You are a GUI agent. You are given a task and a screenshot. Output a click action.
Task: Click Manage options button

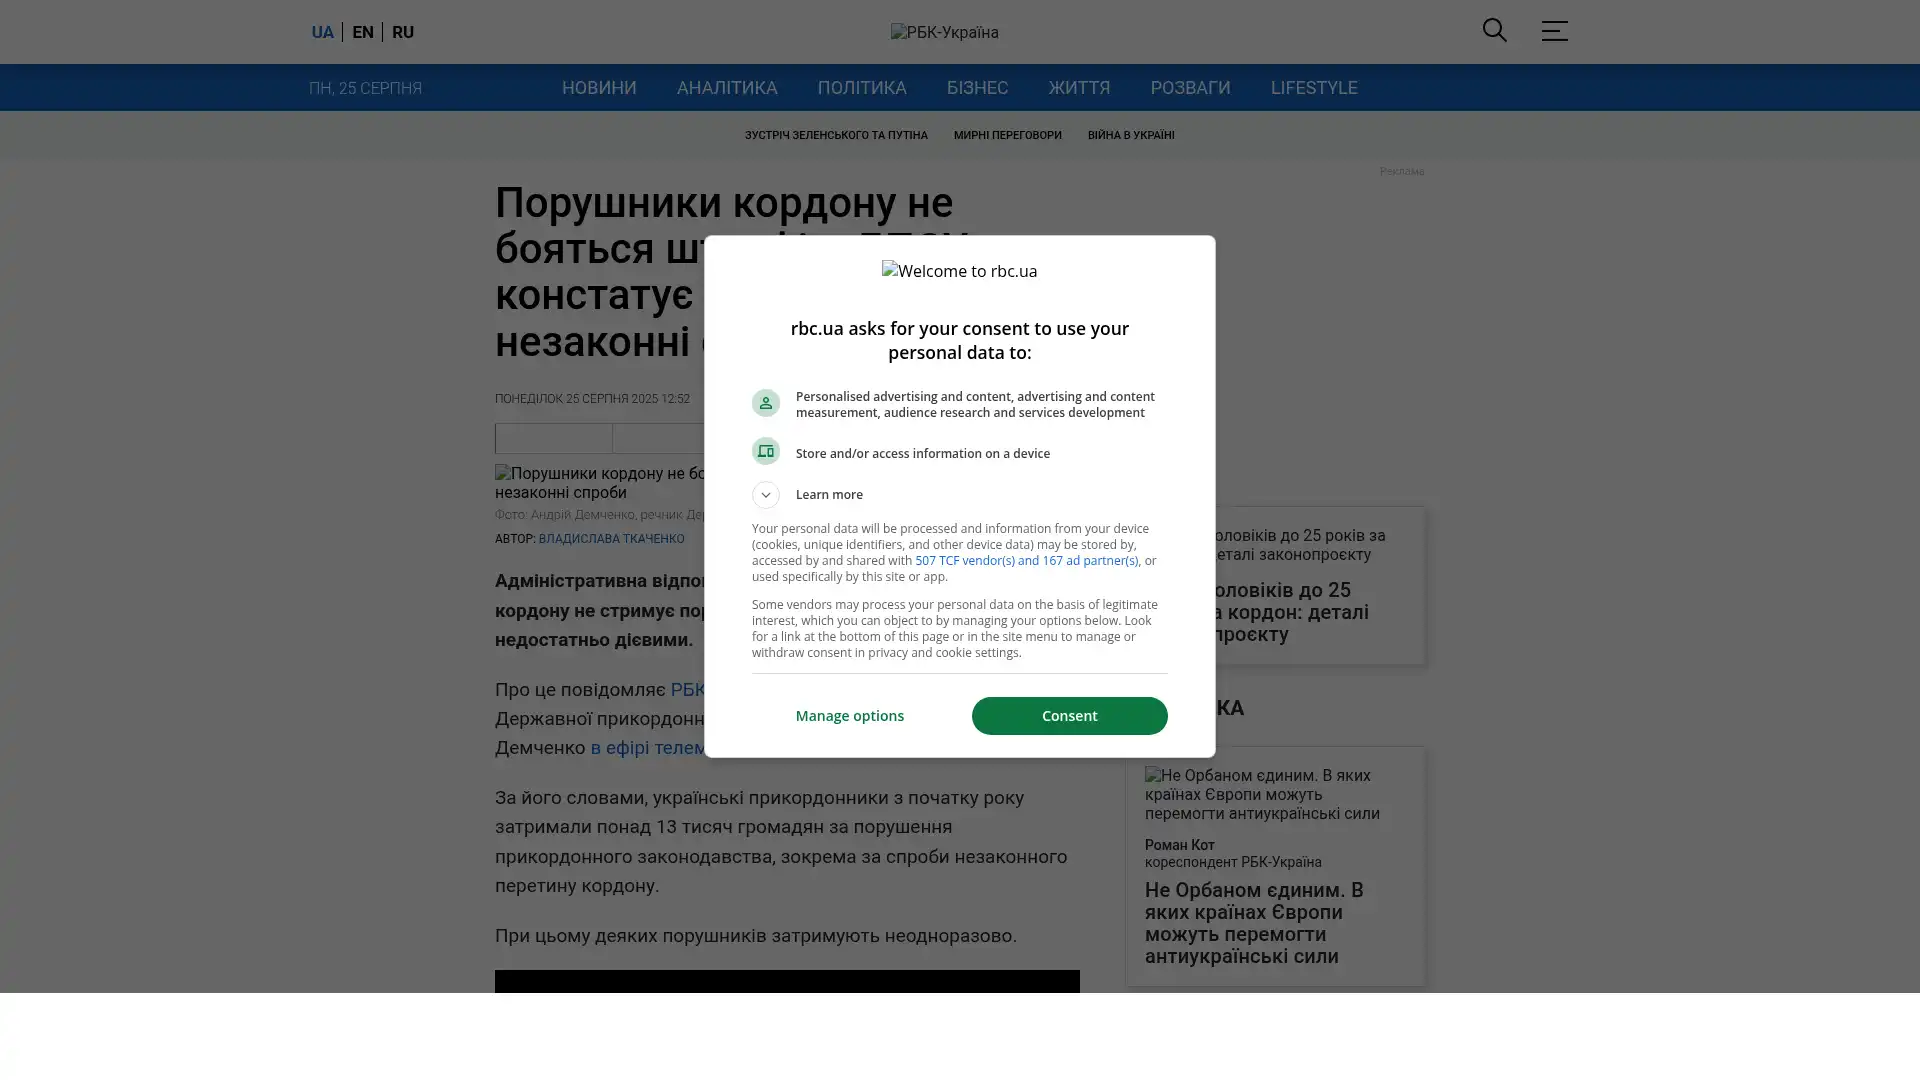pyautogui.click(x=850, y=716)
